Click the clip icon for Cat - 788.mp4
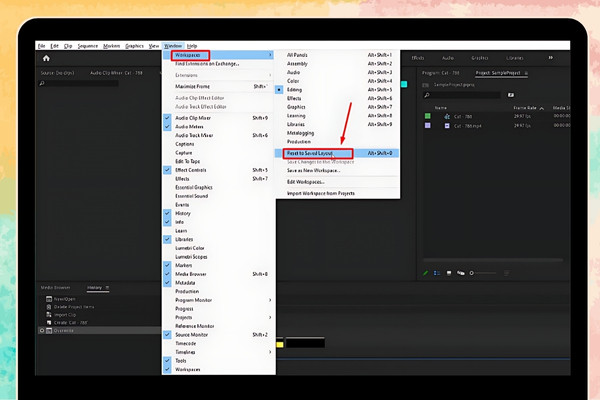 pos(447,126)
